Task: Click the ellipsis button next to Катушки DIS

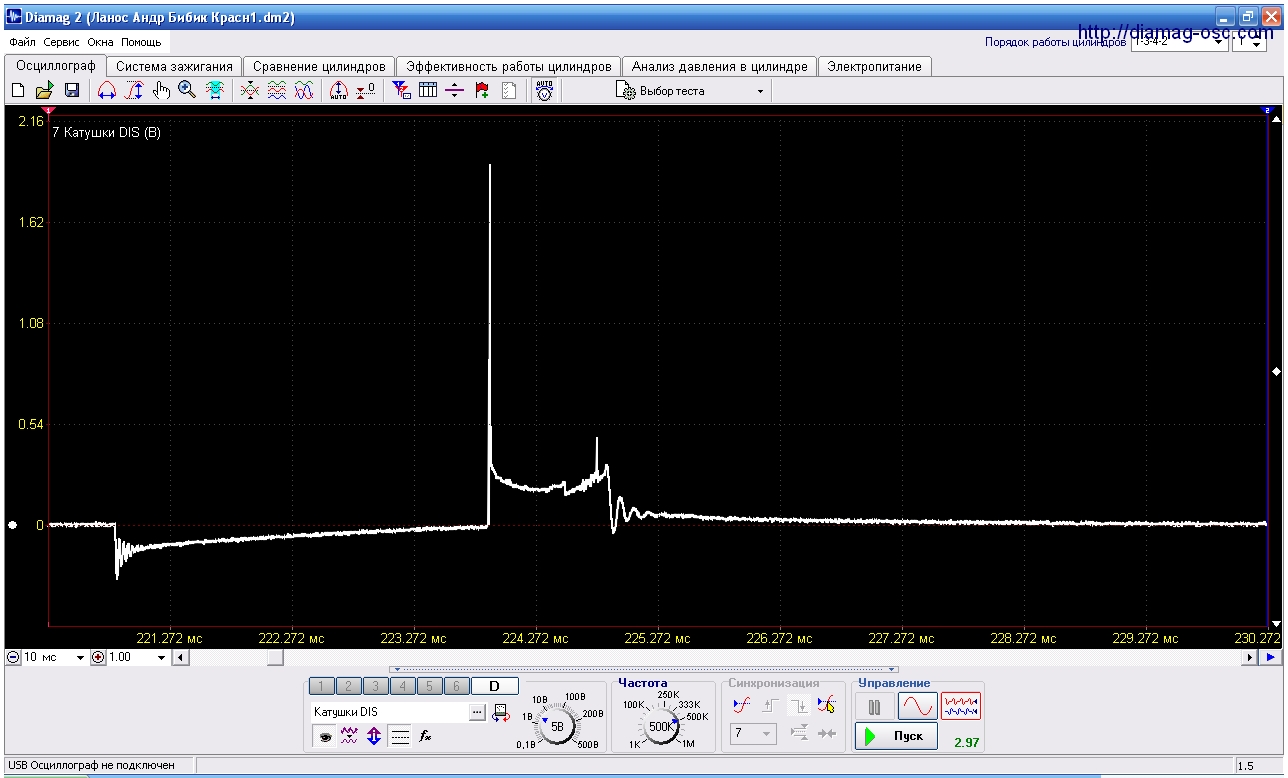Action: (x=477, y=712)
